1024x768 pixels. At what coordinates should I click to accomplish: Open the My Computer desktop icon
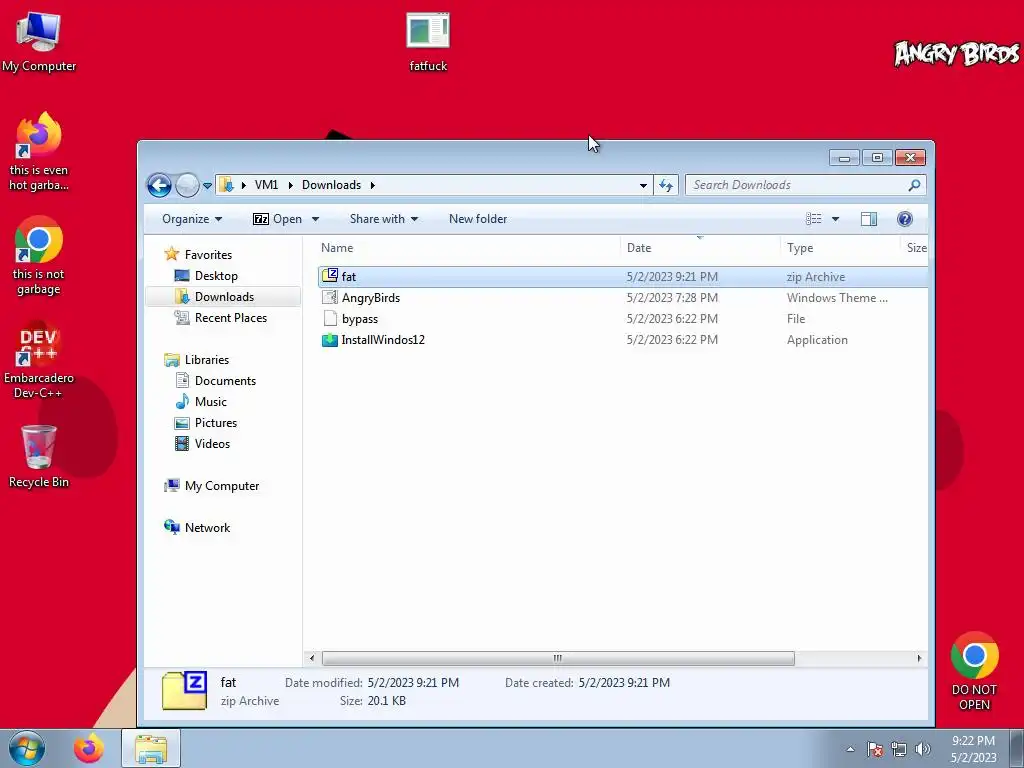tap(39, 41)
